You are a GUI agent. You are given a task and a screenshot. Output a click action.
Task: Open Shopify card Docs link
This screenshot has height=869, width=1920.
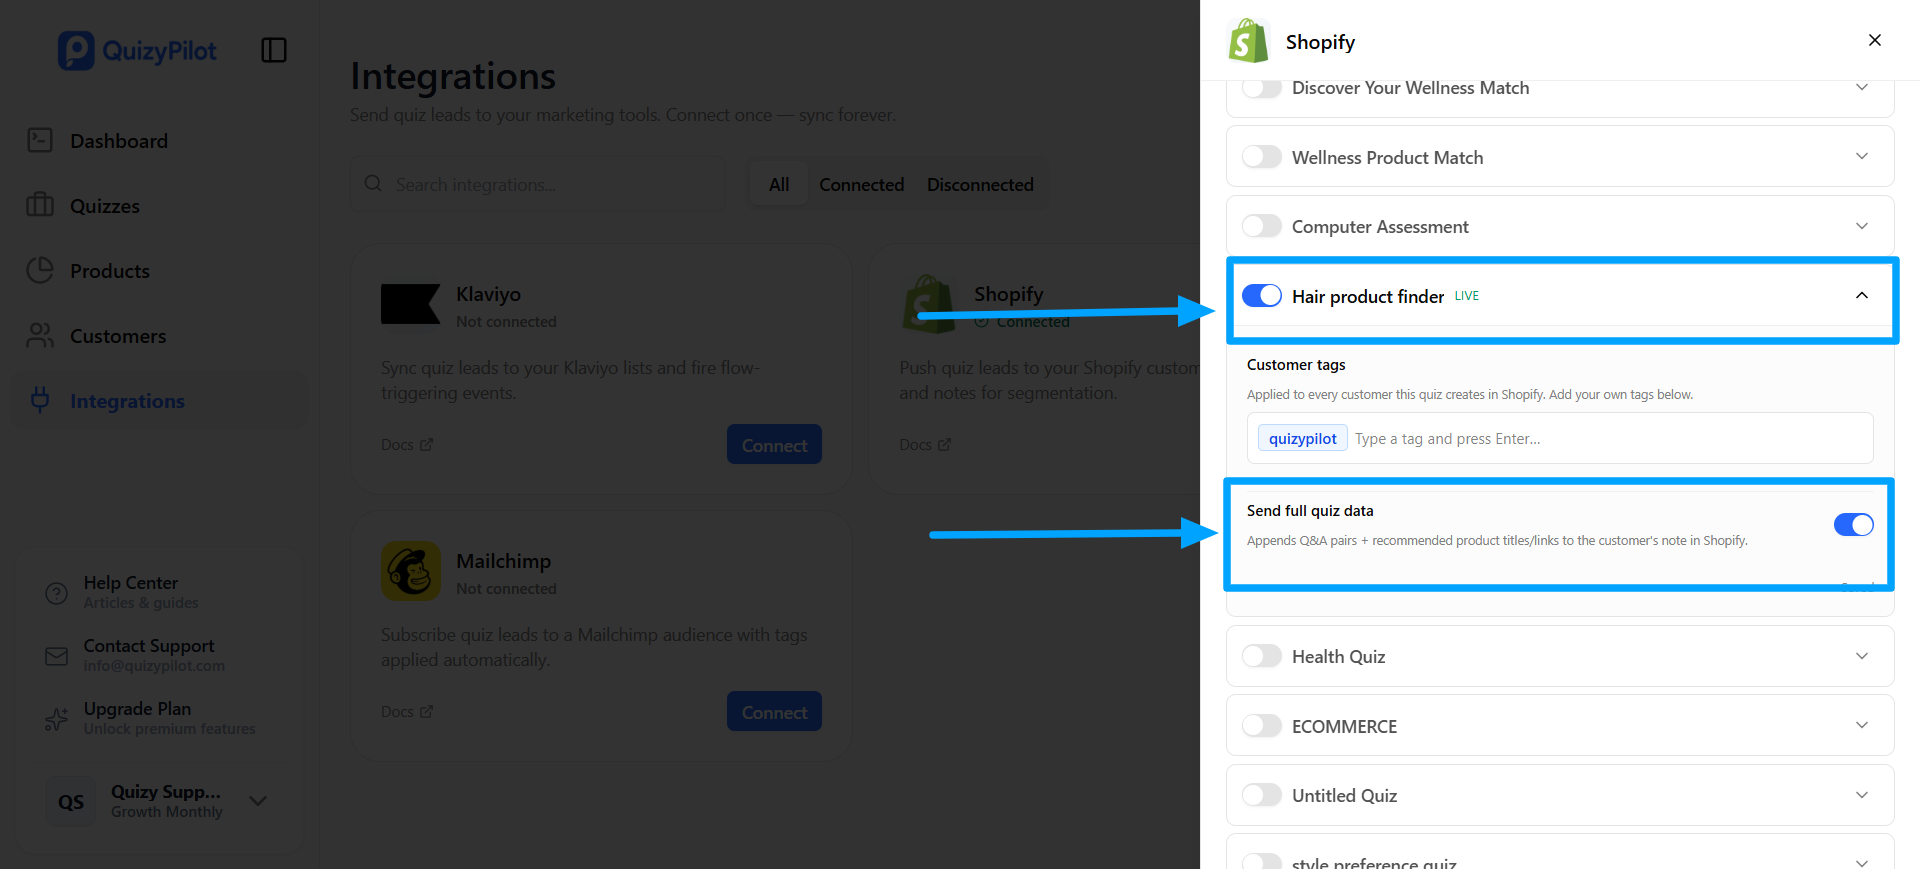(x=925, y=445)
